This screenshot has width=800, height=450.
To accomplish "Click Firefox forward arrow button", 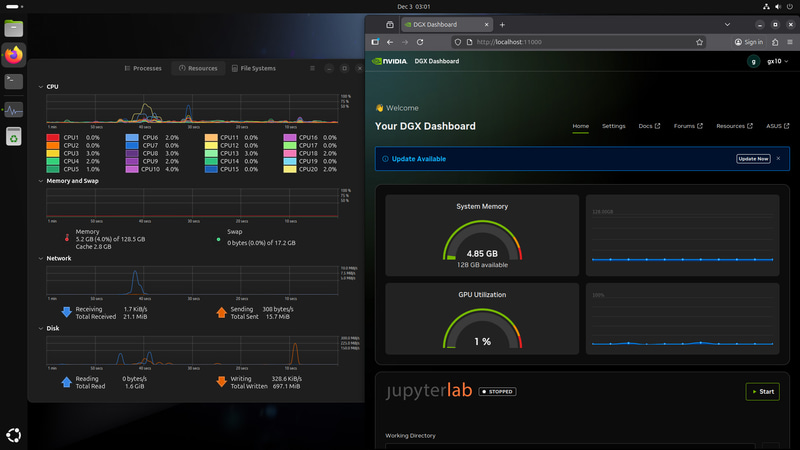I will pyautogui.click(x=405, y=42).
